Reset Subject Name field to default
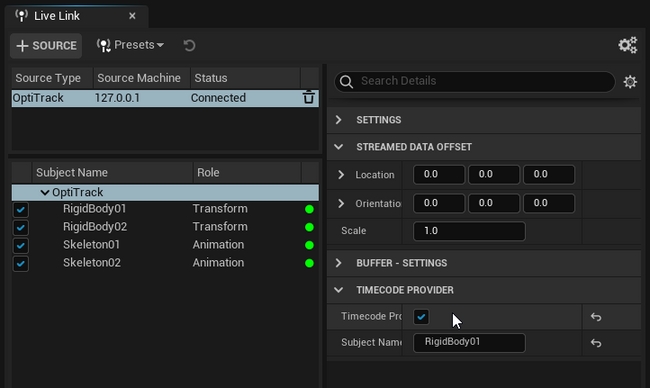650x388 pixels. pos(596,343)
